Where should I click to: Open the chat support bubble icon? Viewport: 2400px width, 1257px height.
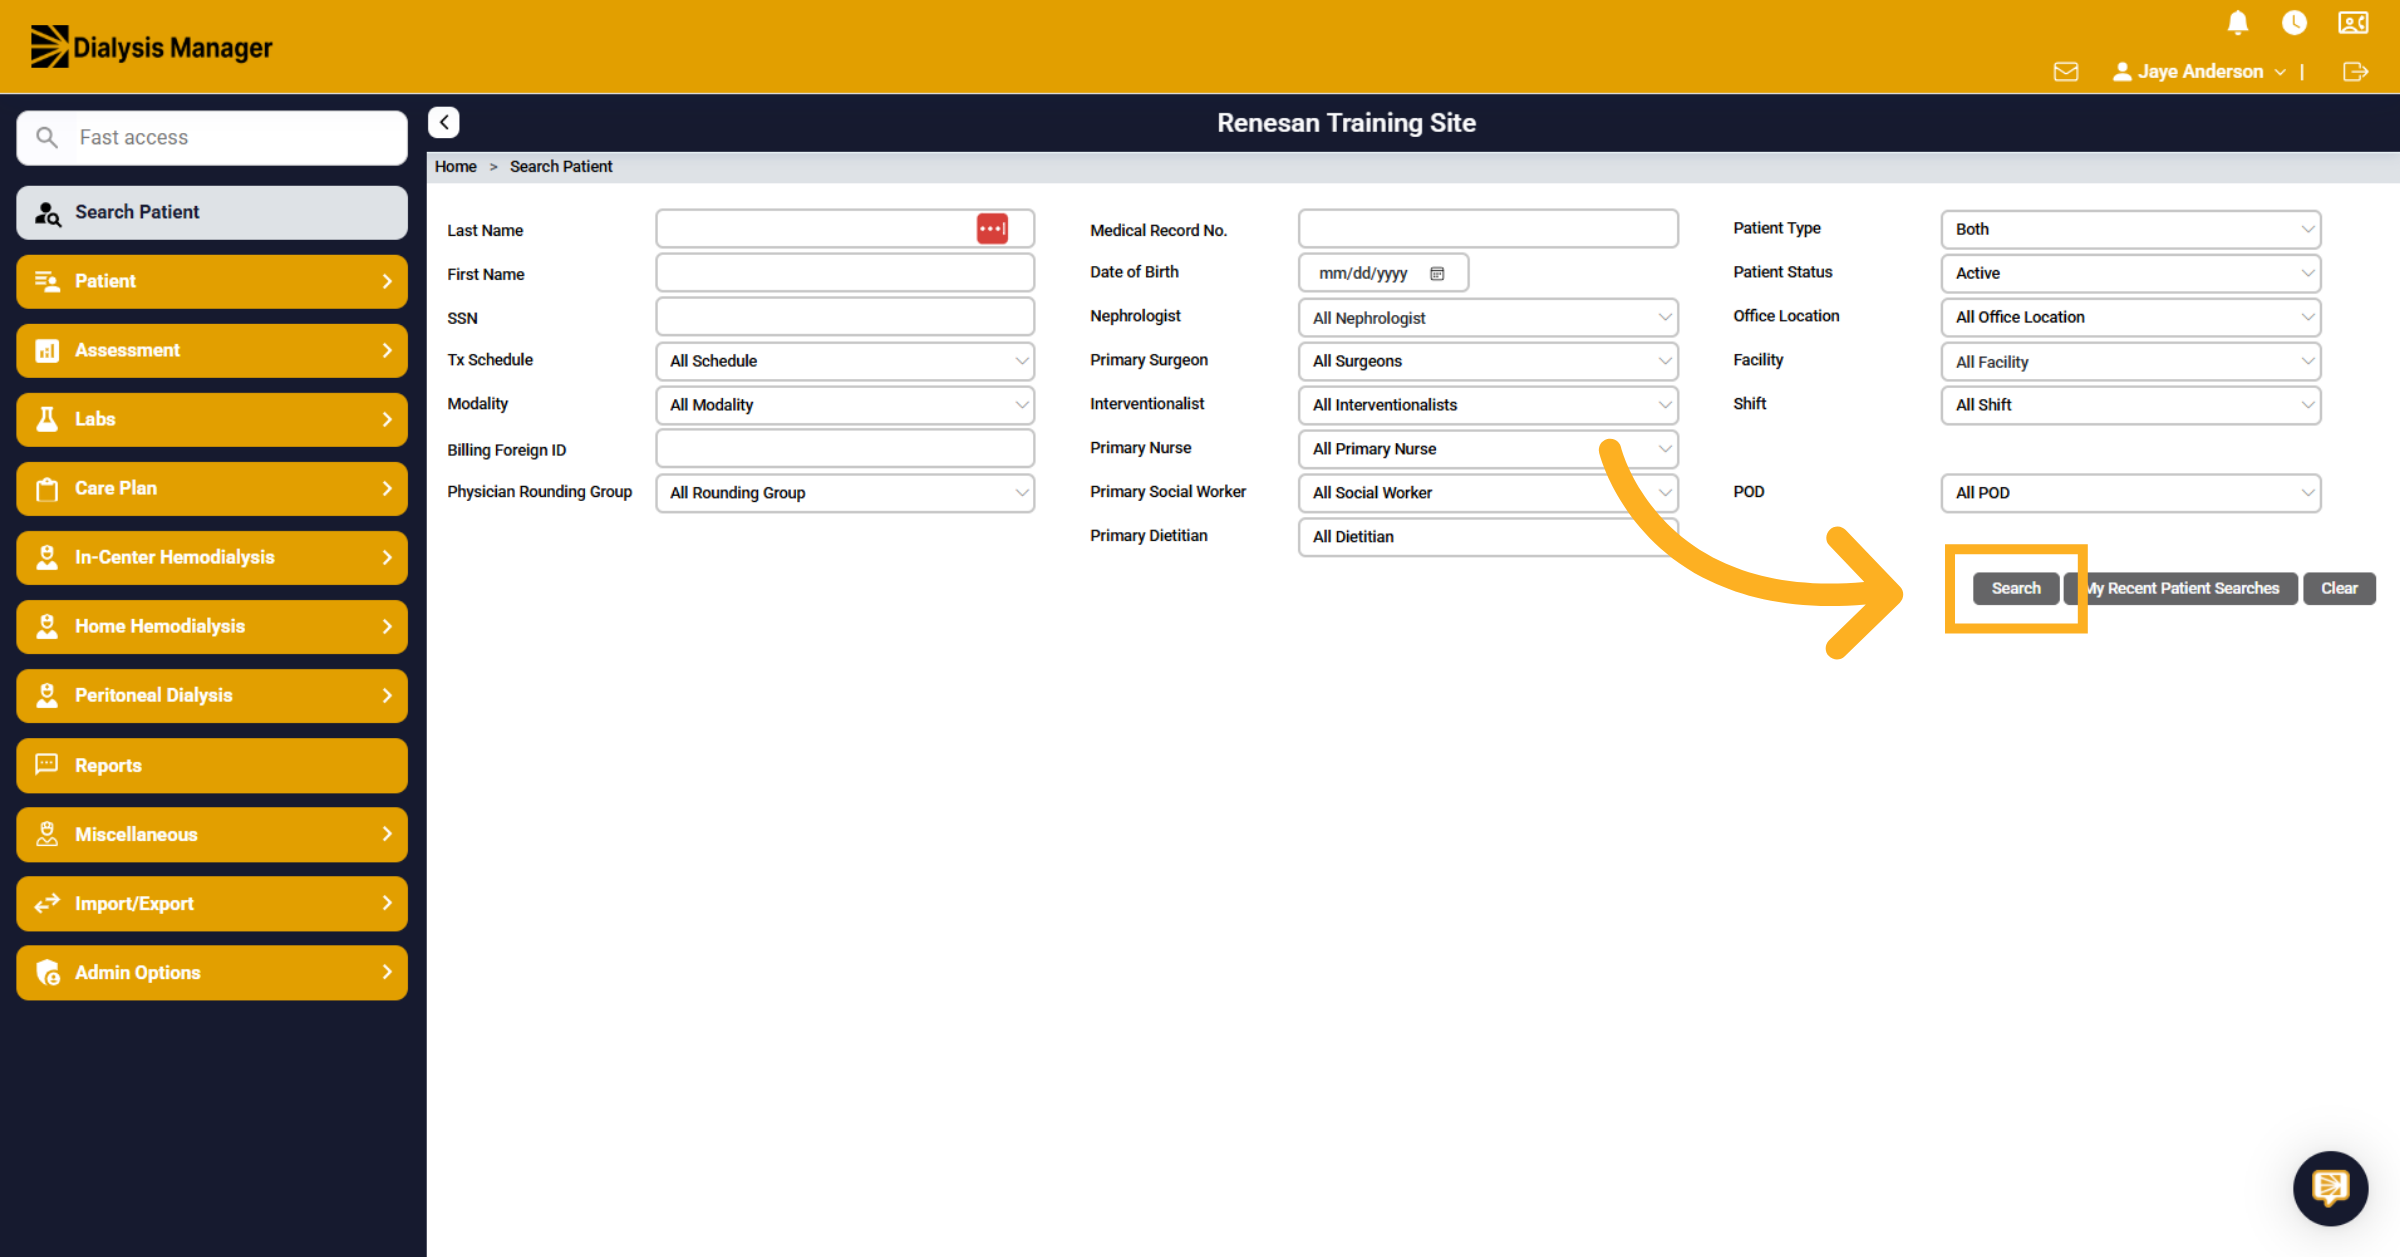[2330, 1188]
